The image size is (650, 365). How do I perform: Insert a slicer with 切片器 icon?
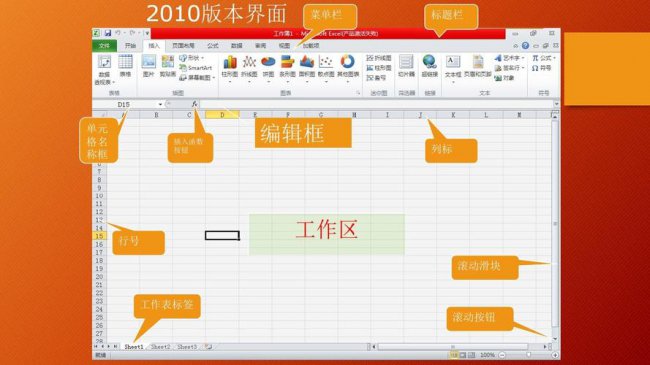coord(406,66)
